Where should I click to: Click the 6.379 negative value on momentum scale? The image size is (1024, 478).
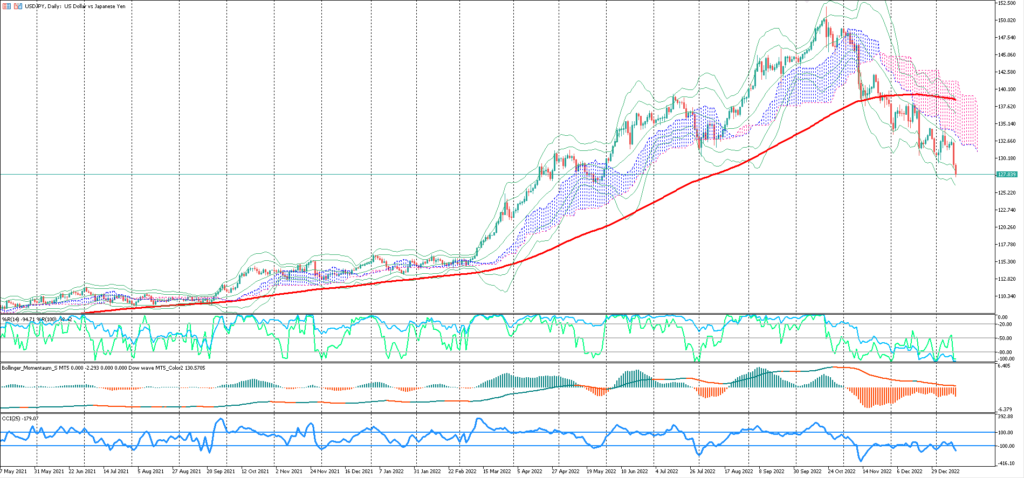coord(1005,409)
